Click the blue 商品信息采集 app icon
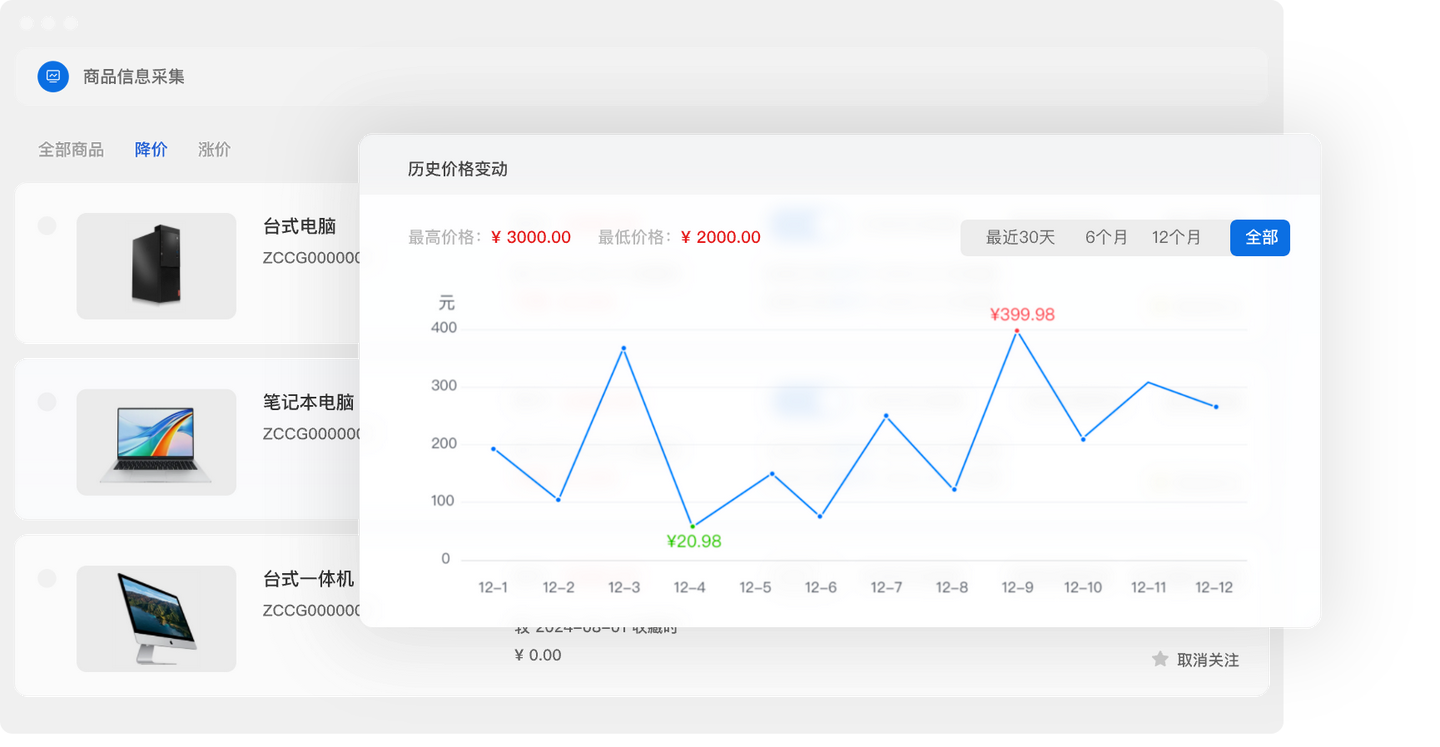The width and height of the screenshot is (1440, 747). [x=53, y=76]
